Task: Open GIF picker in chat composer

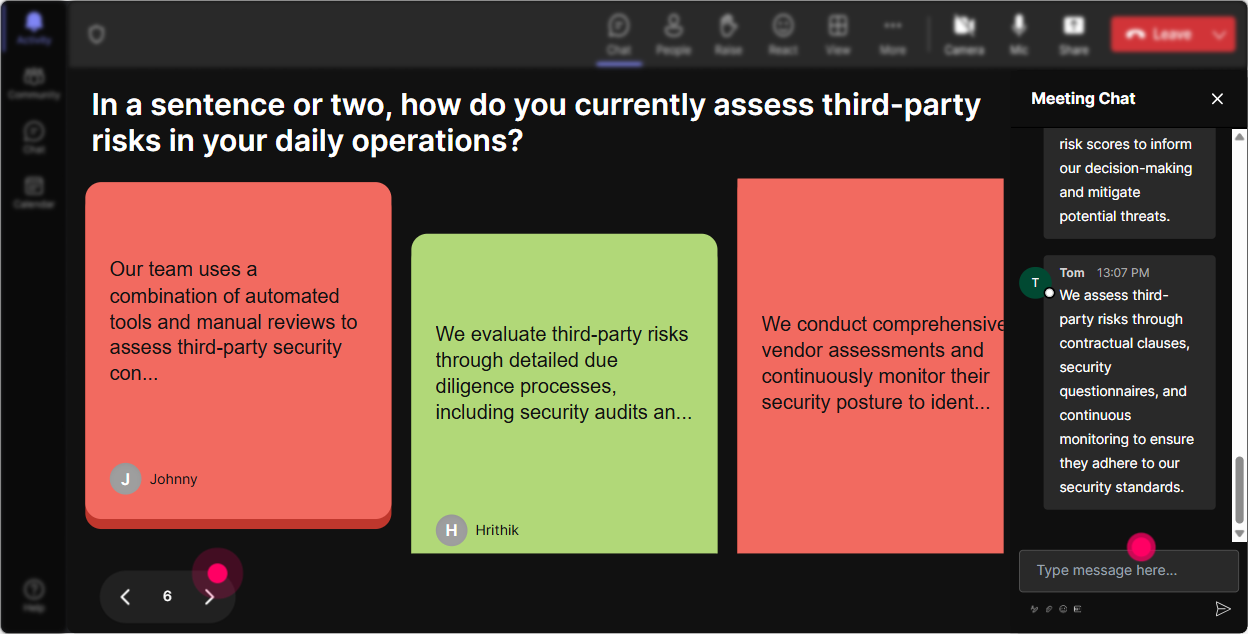Action: [1077, 608]
